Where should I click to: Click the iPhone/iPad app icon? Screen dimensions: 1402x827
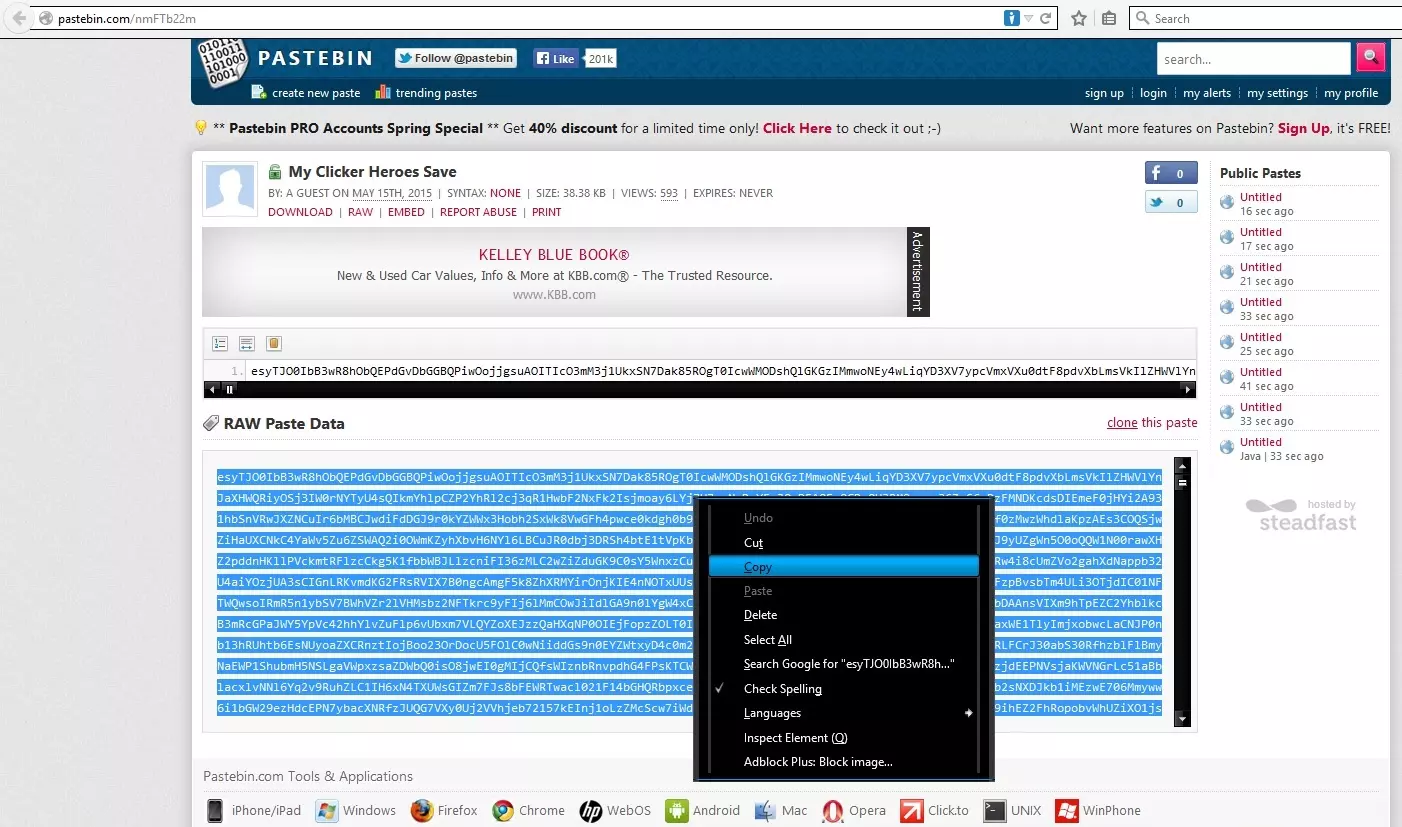click(214, 810)
